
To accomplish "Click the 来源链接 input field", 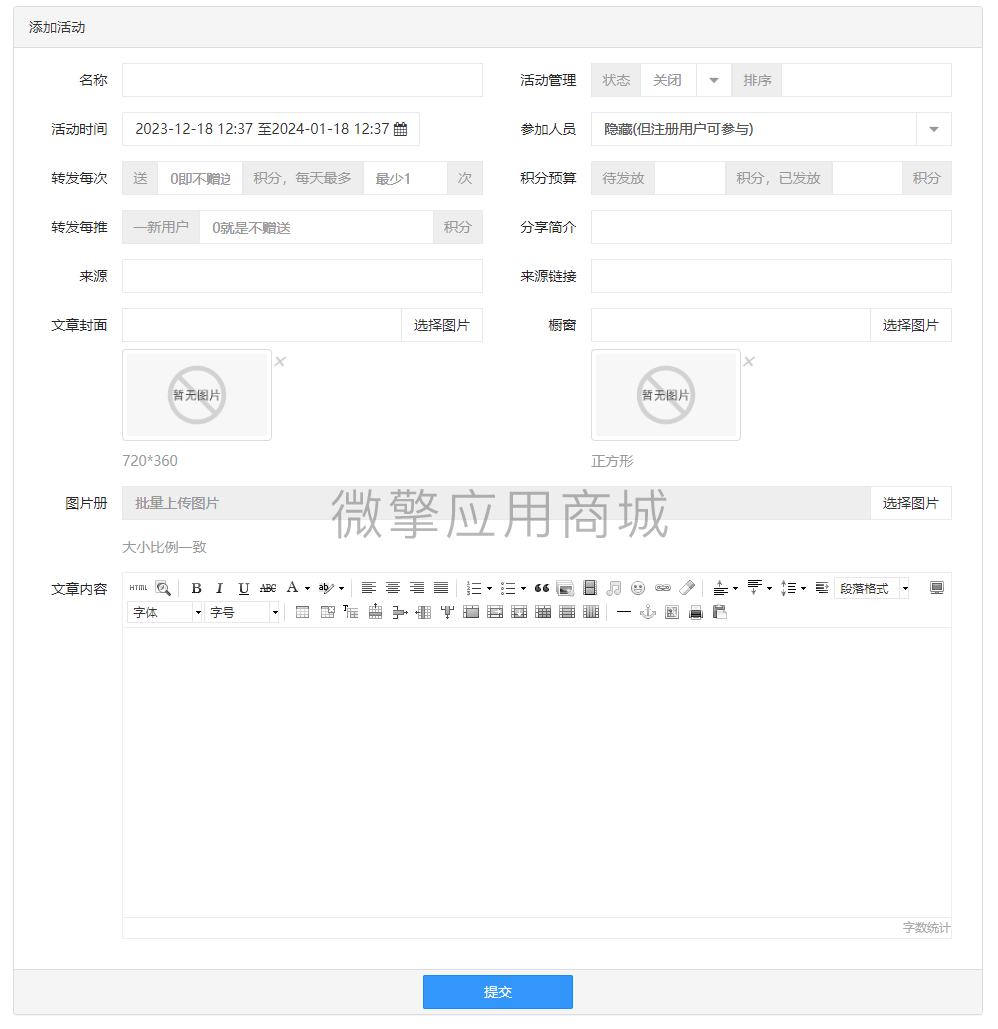I will pyautogui.click(x=771, y=276).
